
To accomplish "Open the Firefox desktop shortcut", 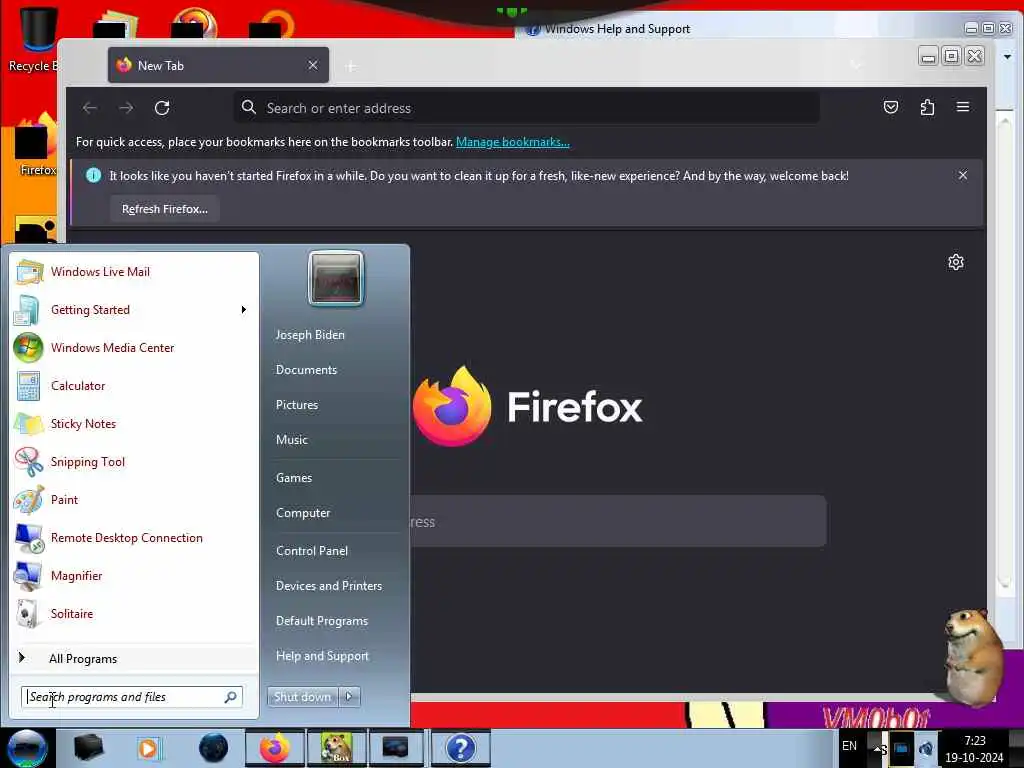I will pos(37,145).
